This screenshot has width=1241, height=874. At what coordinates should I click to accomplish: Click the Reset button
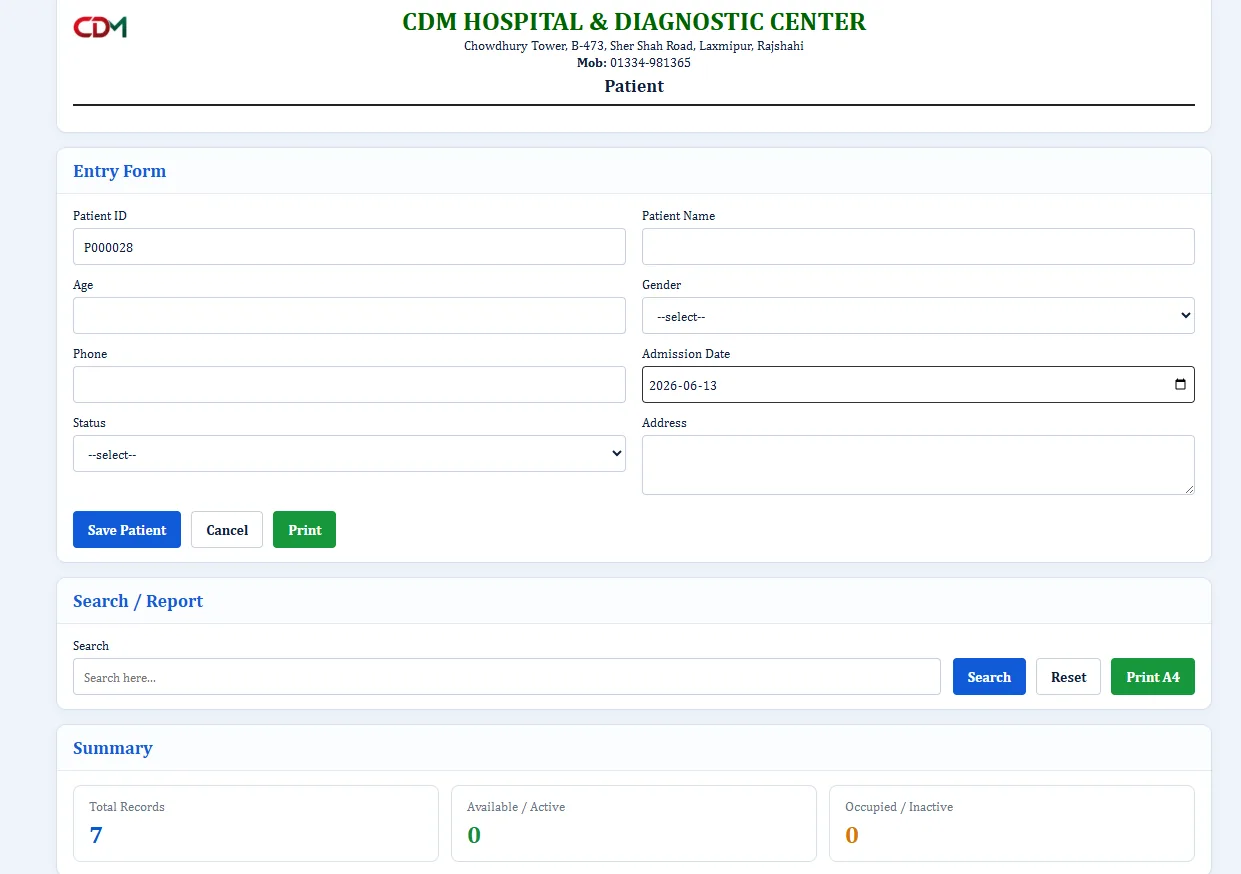1068,677
